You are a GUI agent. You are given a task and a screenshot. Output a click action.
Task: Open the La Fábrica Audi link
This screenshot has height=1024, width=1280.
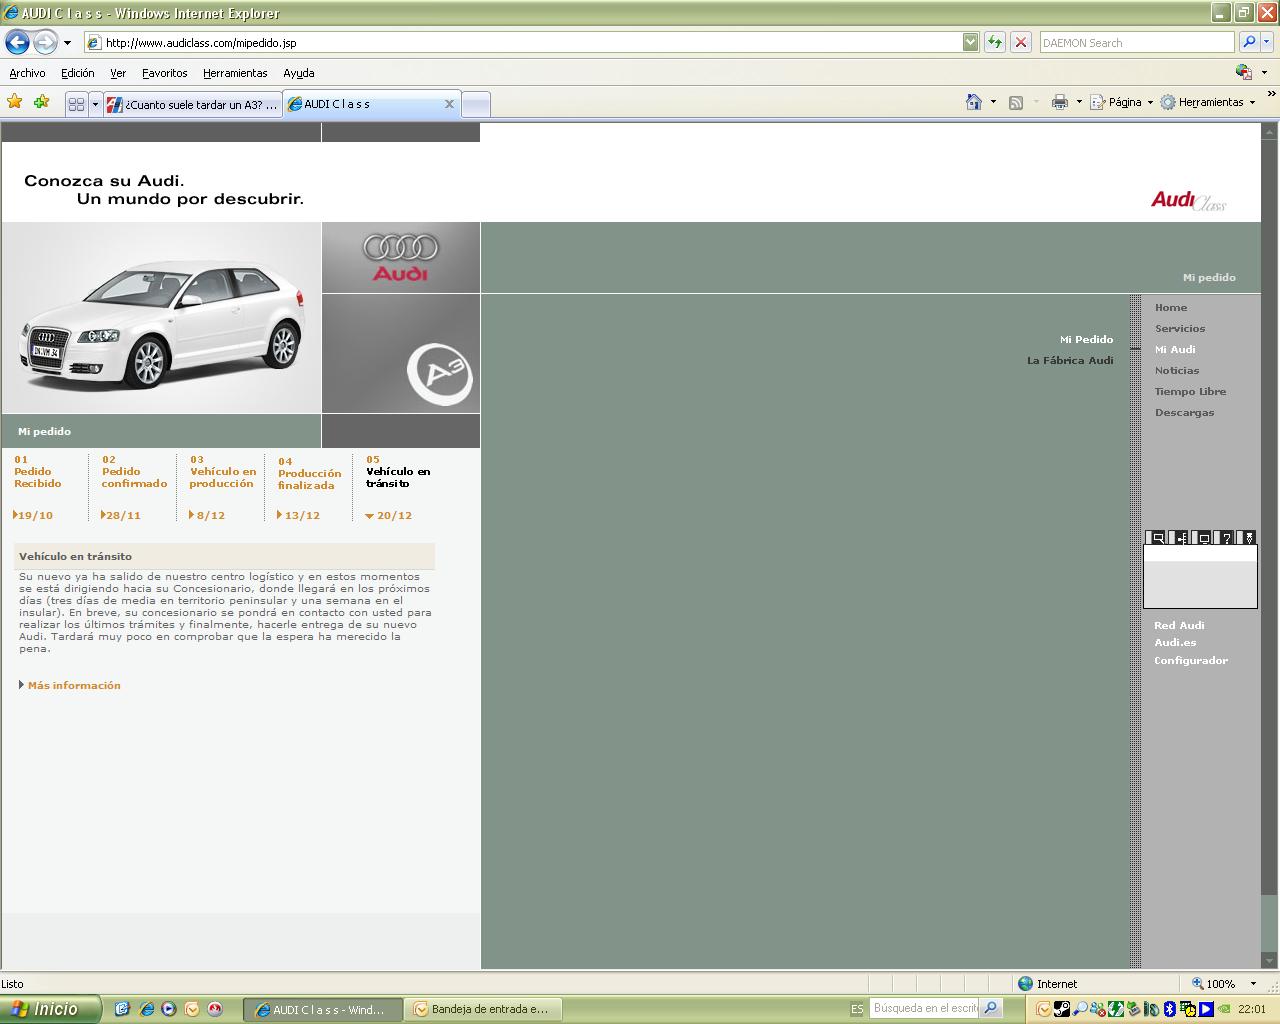1070,360
